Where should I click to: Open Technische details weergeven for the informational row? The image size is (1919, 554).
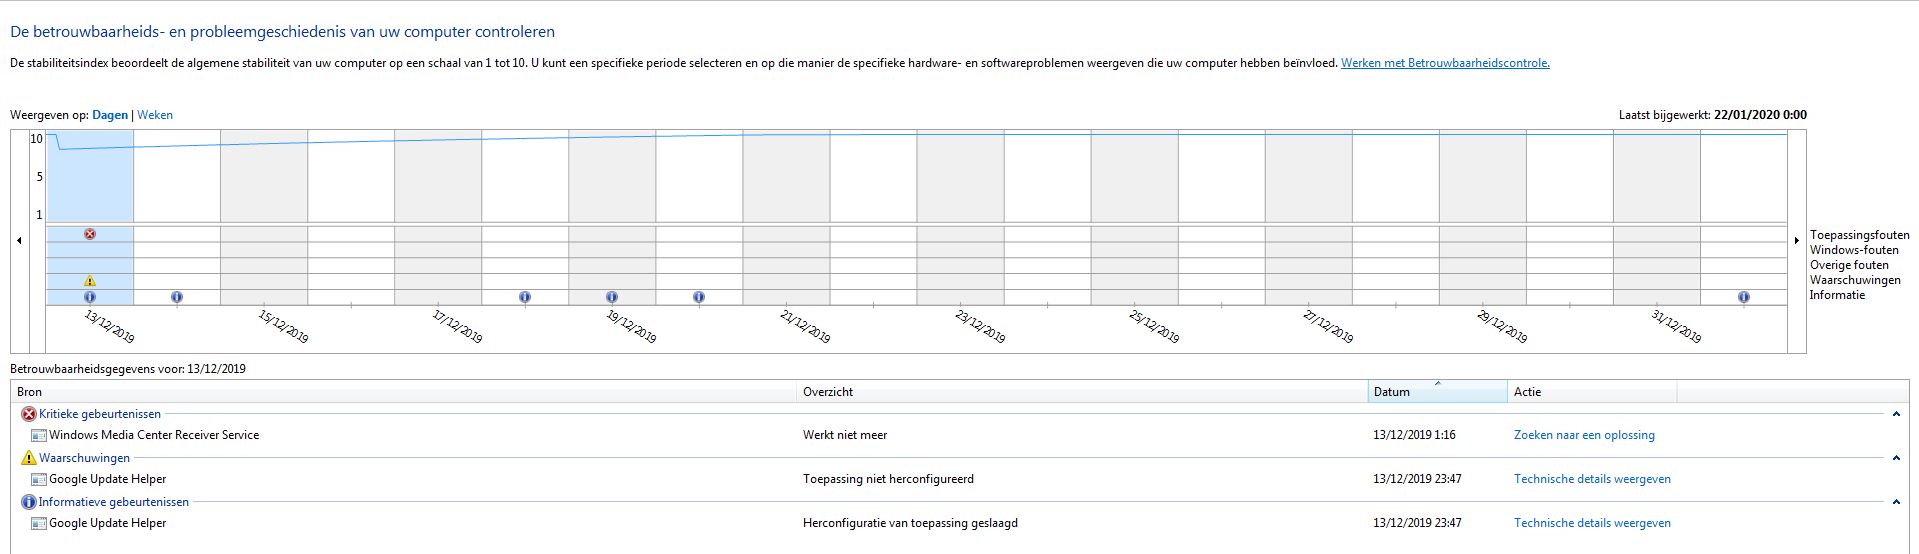point(1592,523)
